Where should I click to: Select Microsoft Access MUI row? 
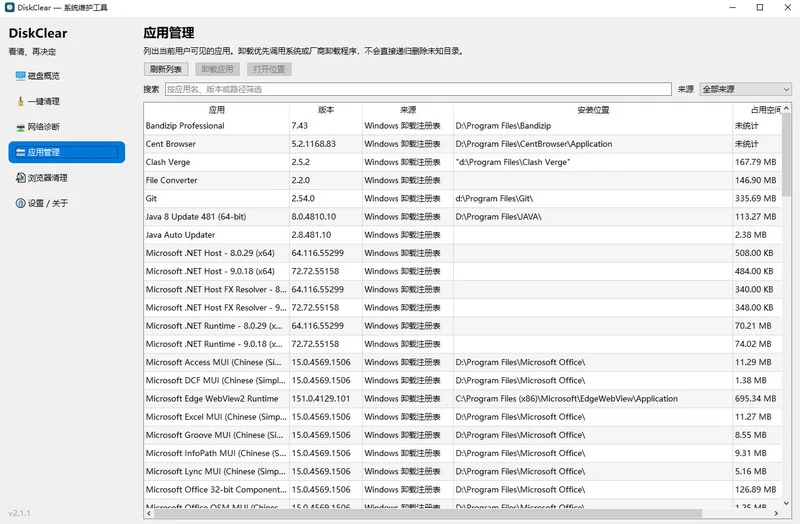[463, 362]
